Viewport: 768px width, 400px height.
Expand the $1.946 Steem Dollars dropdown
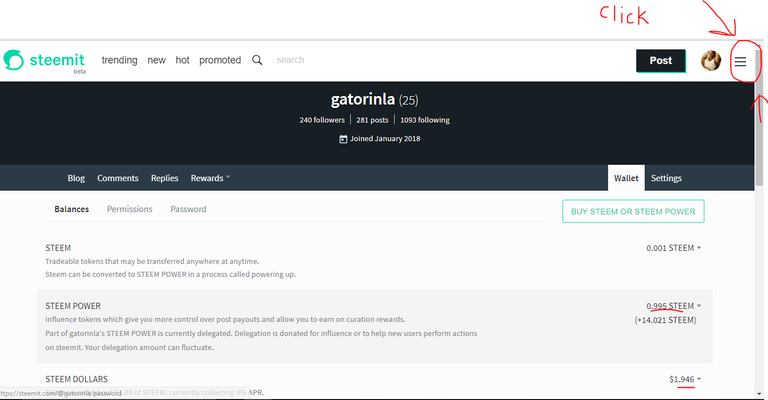685,379
